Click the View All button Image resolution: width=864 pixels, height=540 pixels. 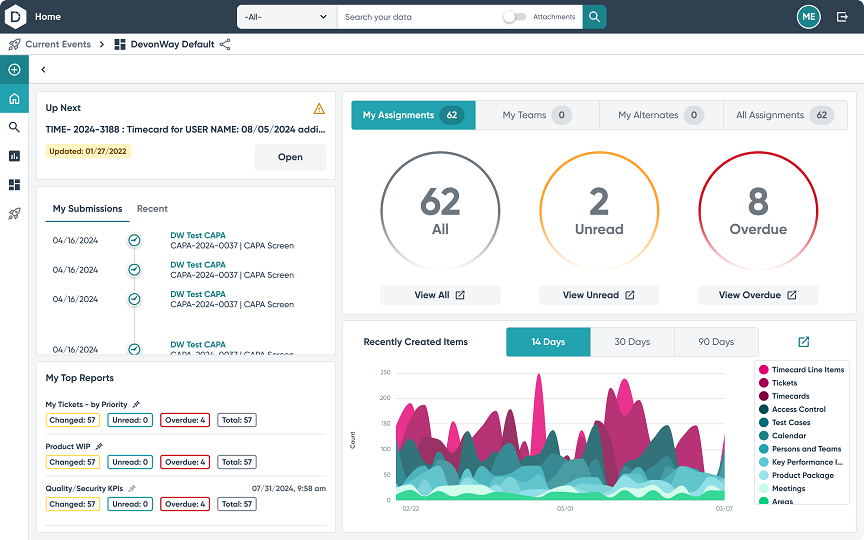440,295
